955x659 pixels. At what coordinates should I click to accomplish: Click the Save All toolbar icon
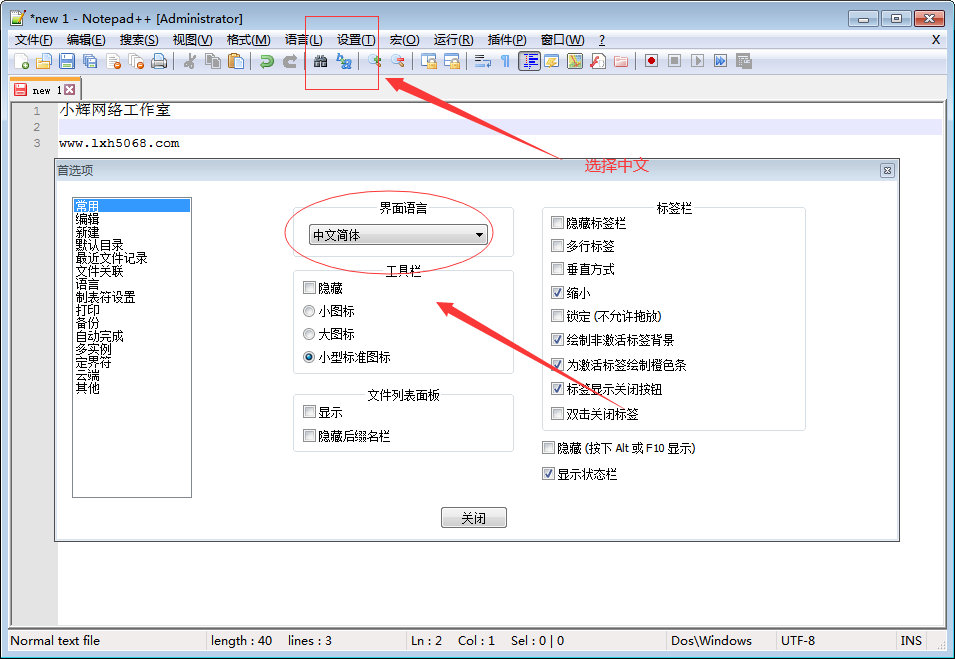[90, 61]
